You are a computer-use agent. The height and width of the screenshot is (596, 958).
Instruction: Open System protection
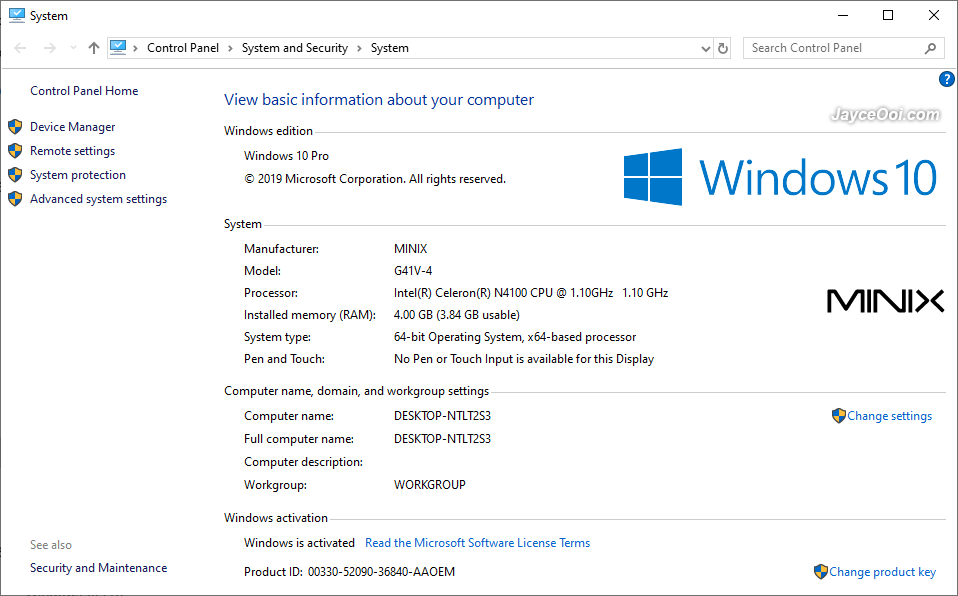[78, 174]
